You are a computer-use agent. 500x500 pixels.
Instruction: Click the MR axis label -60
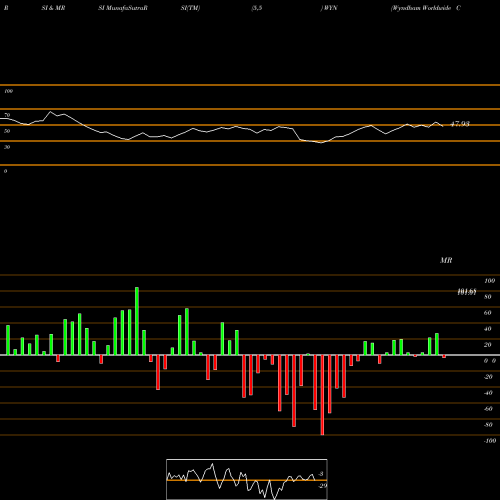[488, 409]
